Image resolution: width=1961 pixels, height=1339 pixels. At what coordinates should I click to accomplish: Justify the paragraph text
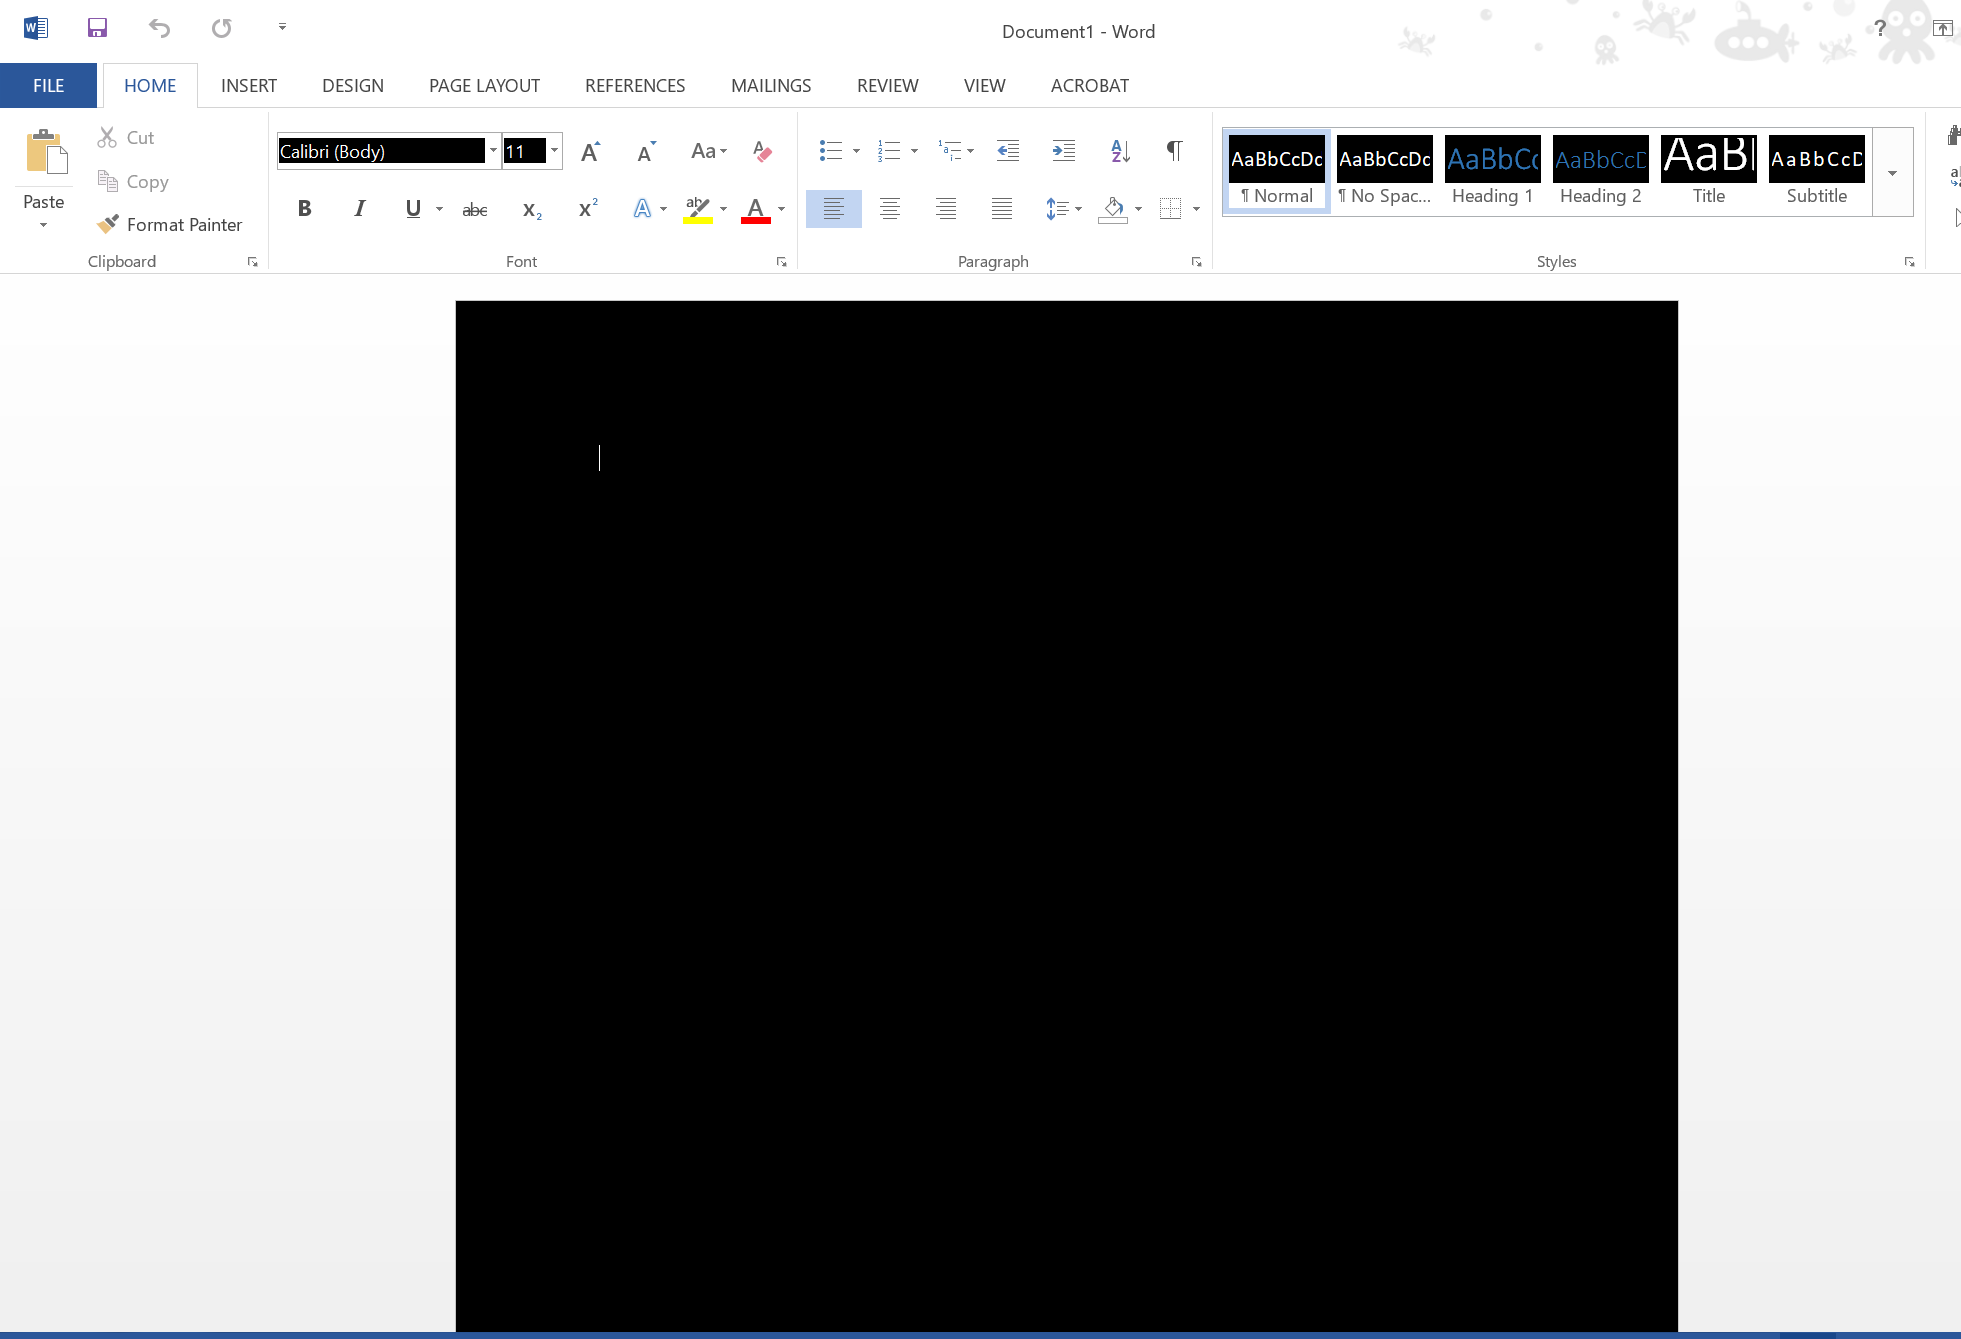[1002, 209]
